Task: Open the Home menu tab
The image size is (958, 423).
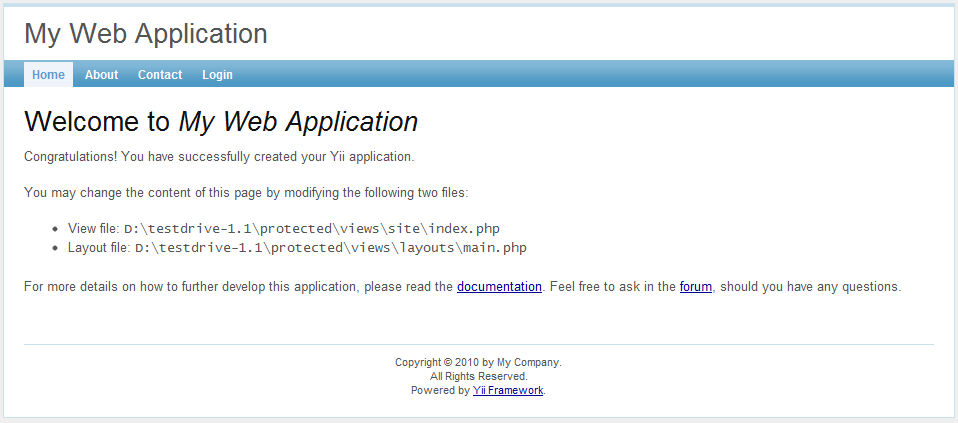Action: [48, 75]
